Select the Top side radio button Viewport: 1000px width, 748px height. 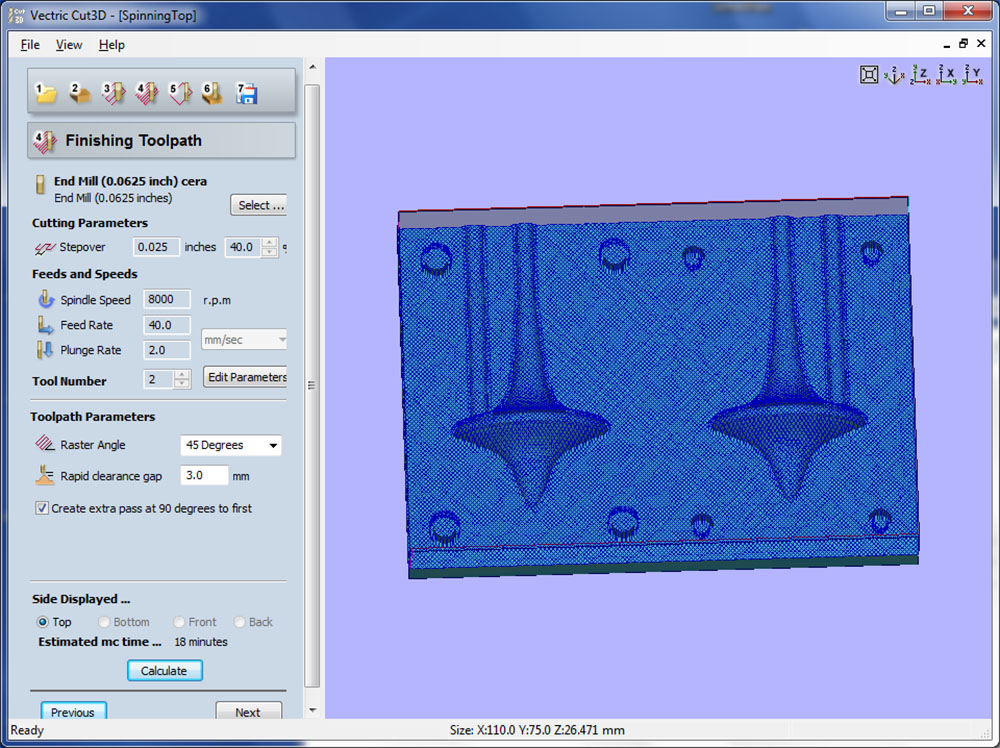pyautogui.click(x=43, y=622)
